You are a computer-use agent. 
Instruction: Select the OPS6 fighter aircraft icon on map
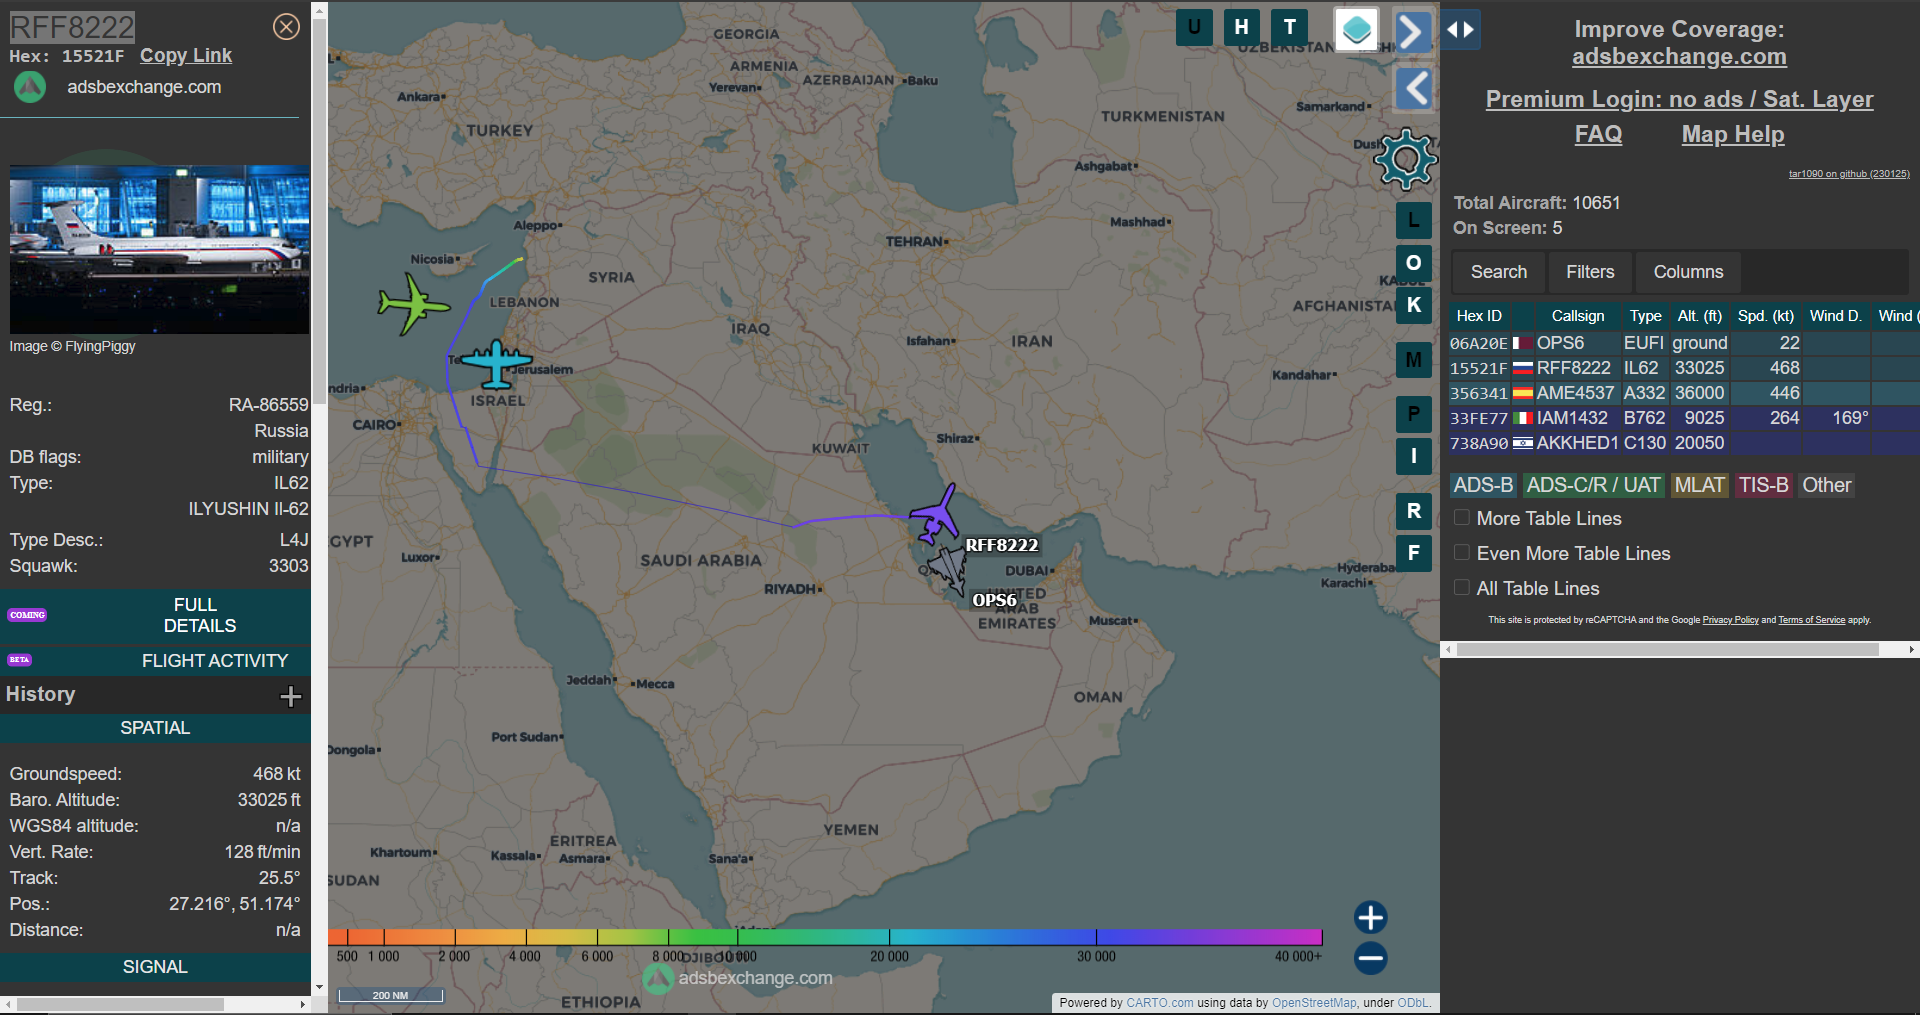pyautogui.click(x=946, y=569)
